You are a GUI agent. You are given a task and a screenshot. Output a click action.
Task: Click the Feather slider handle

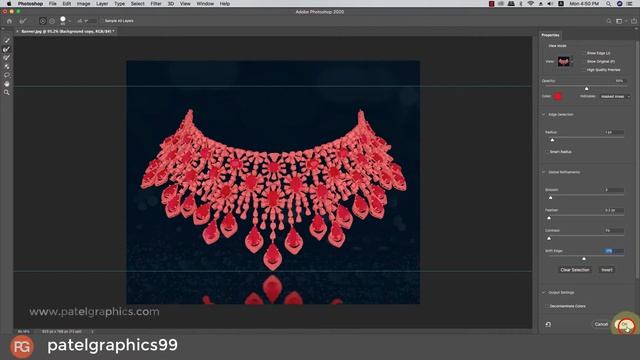[549, 218]
